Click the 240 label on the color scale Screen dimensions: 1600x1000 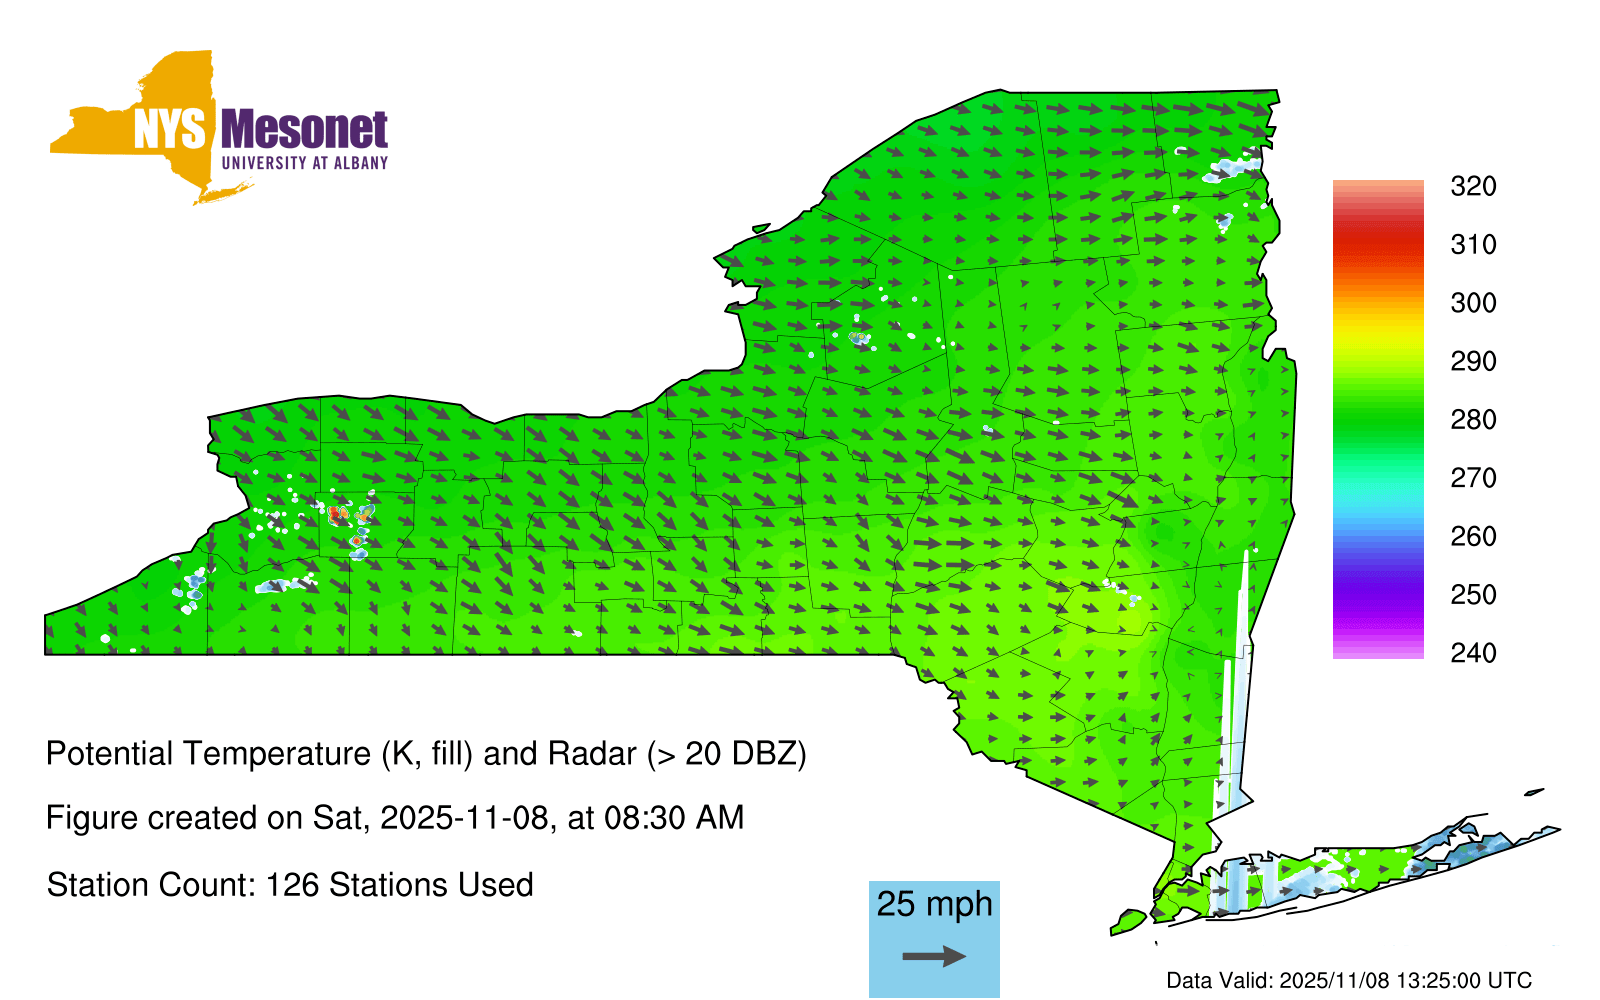pos(1473,653)
